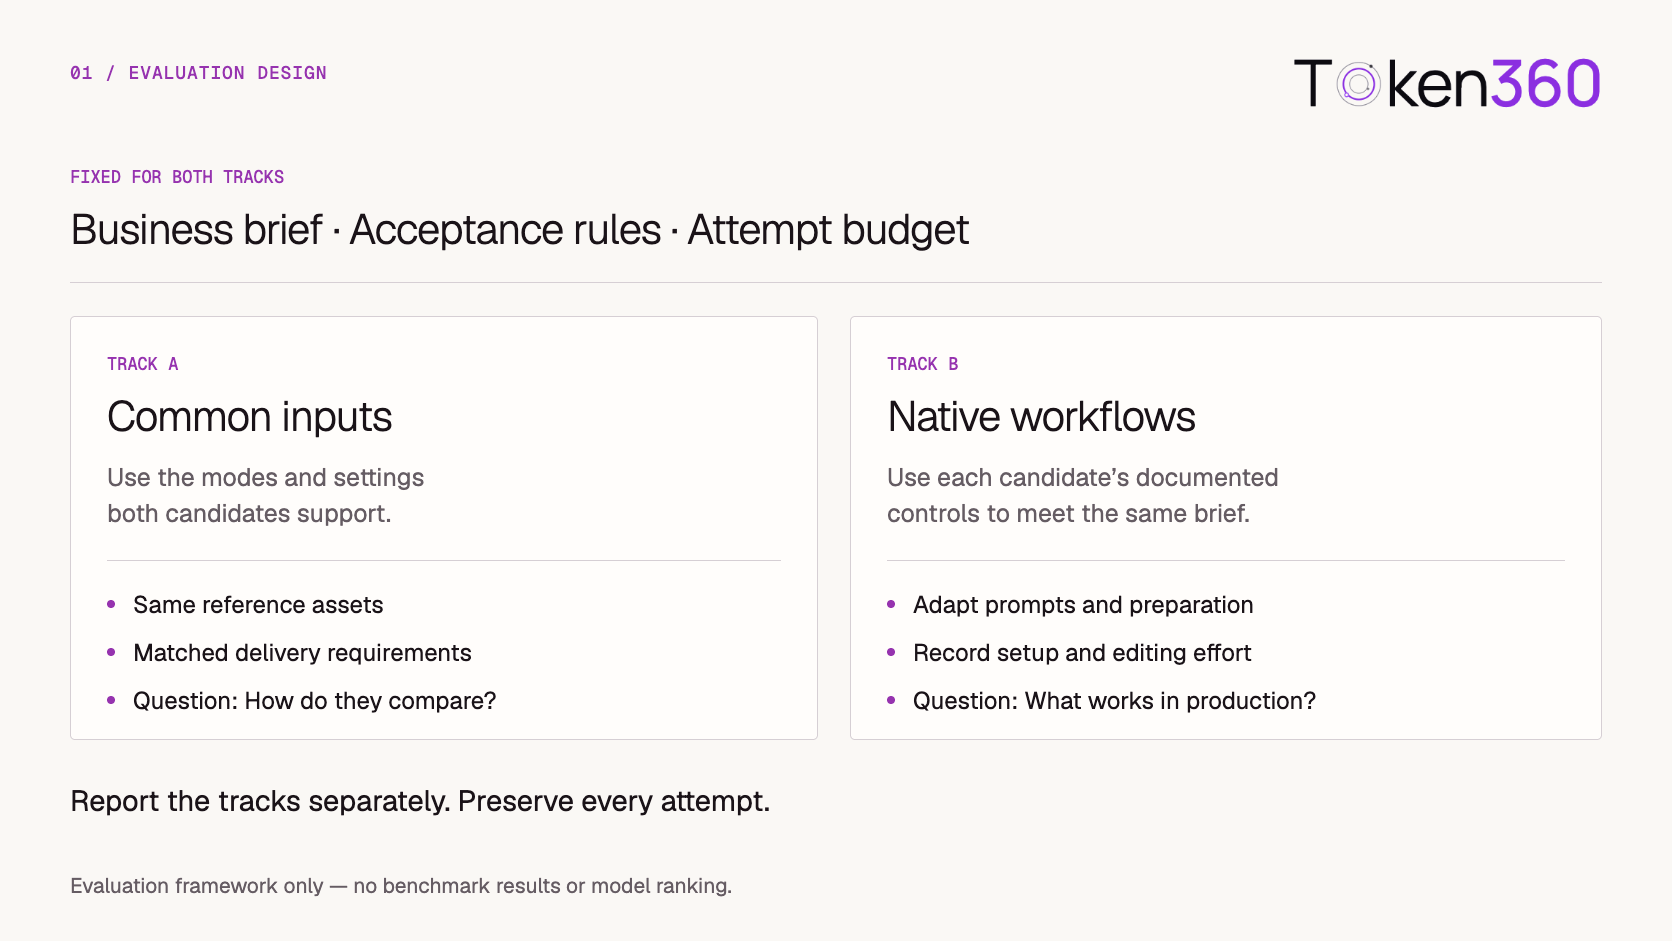Image resolution: width=1672 pixels, height=941 pixels.
Task: Click the 'TRACK A' label
Action: pyautogui.click(x=143, y=364)
